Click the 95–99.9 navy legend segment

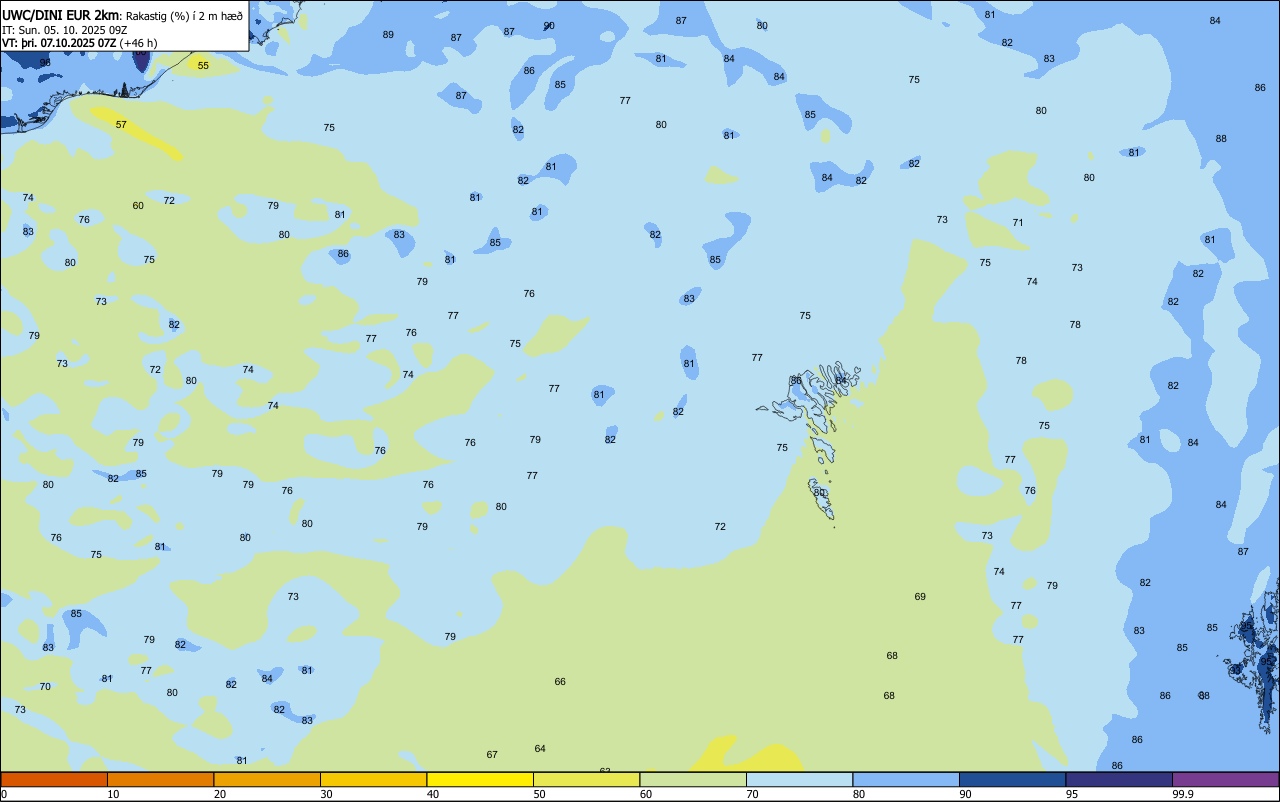1119,779
